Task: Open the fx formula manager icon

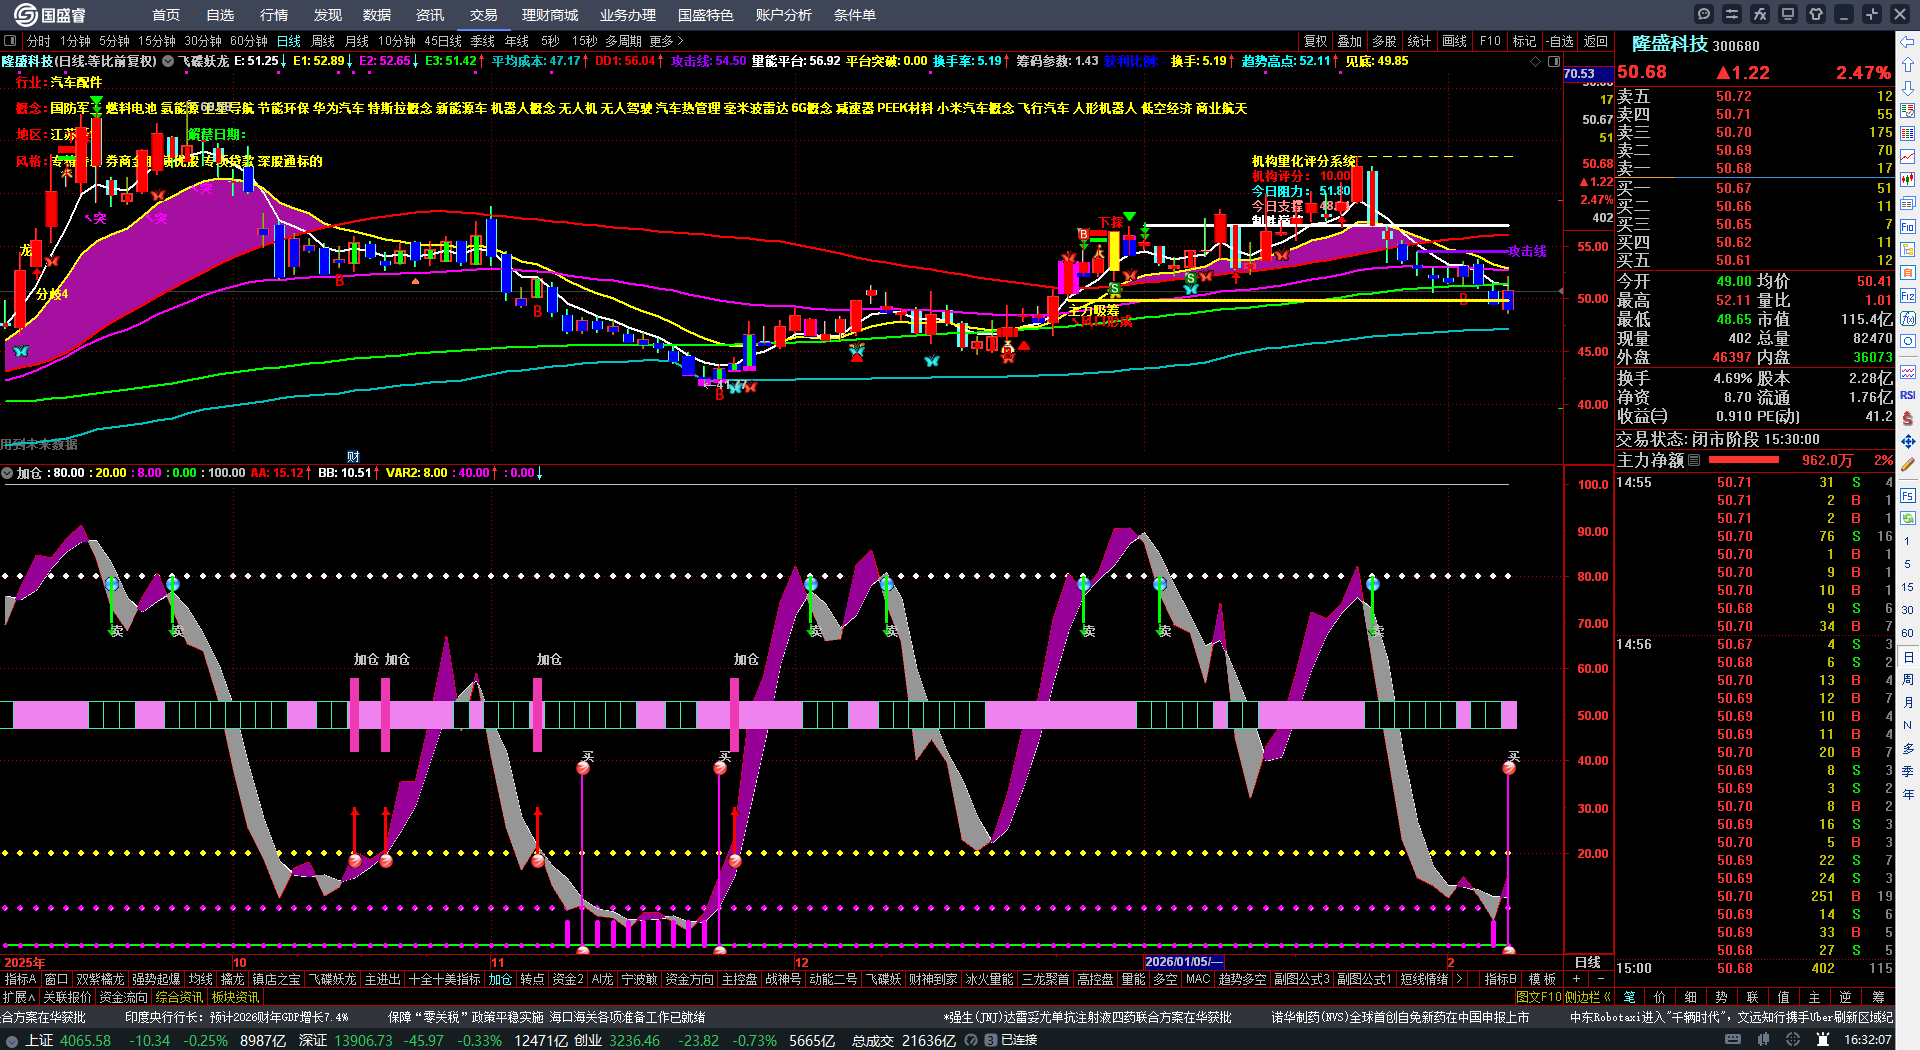Action: [1760, 14]
